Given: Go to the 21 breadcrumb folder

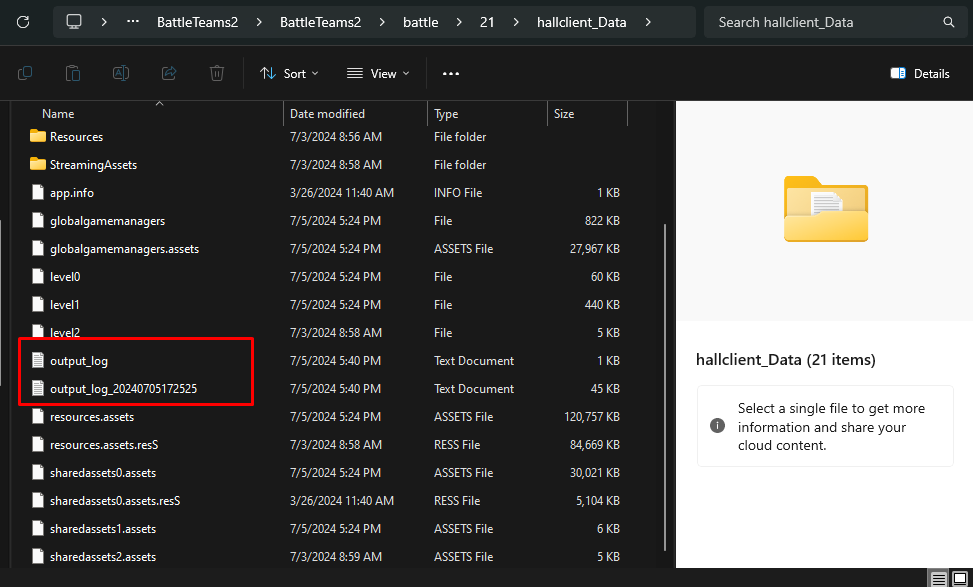Looking at the screenshot, I should point(487,22).
